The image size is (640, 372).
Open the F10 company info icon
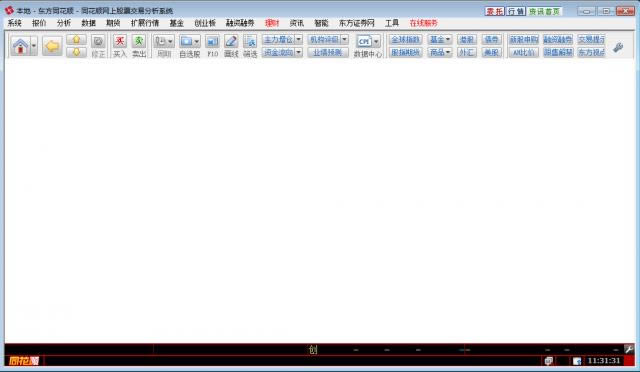click(212, 41)
